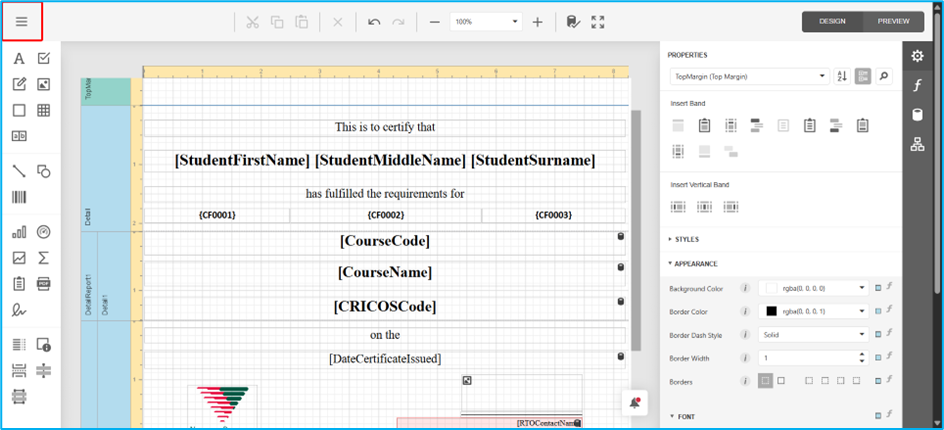Screen dimensions: 944x430
Task: Toggle full screen mode
Action: click(x=598, y=22)
